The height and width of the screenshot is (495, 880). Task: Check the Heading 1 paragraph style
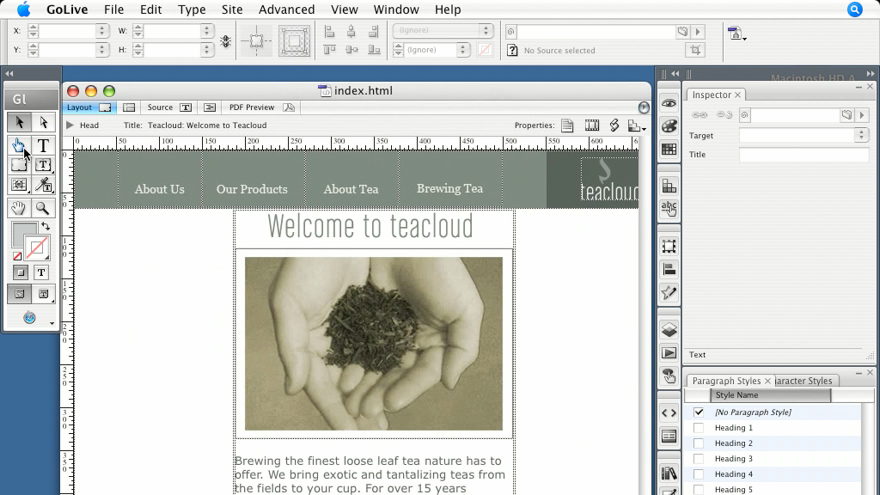(698, 428)
